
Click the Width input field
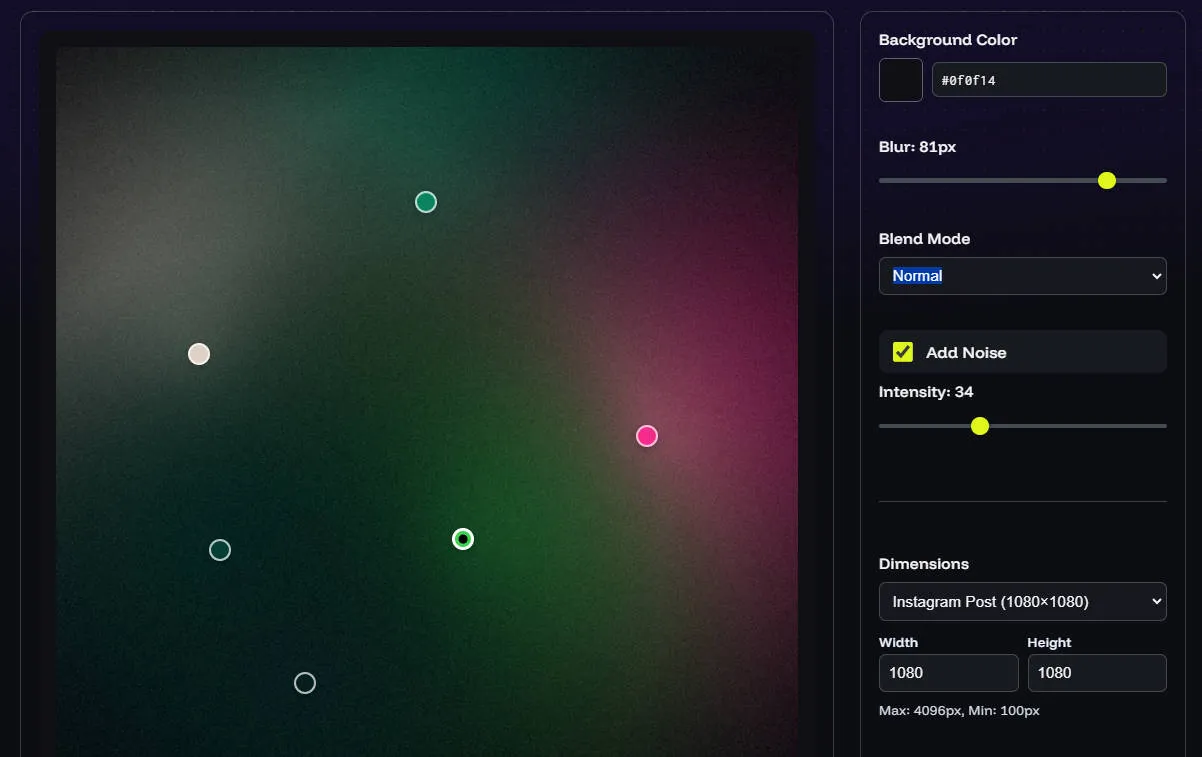click(949, 673)
